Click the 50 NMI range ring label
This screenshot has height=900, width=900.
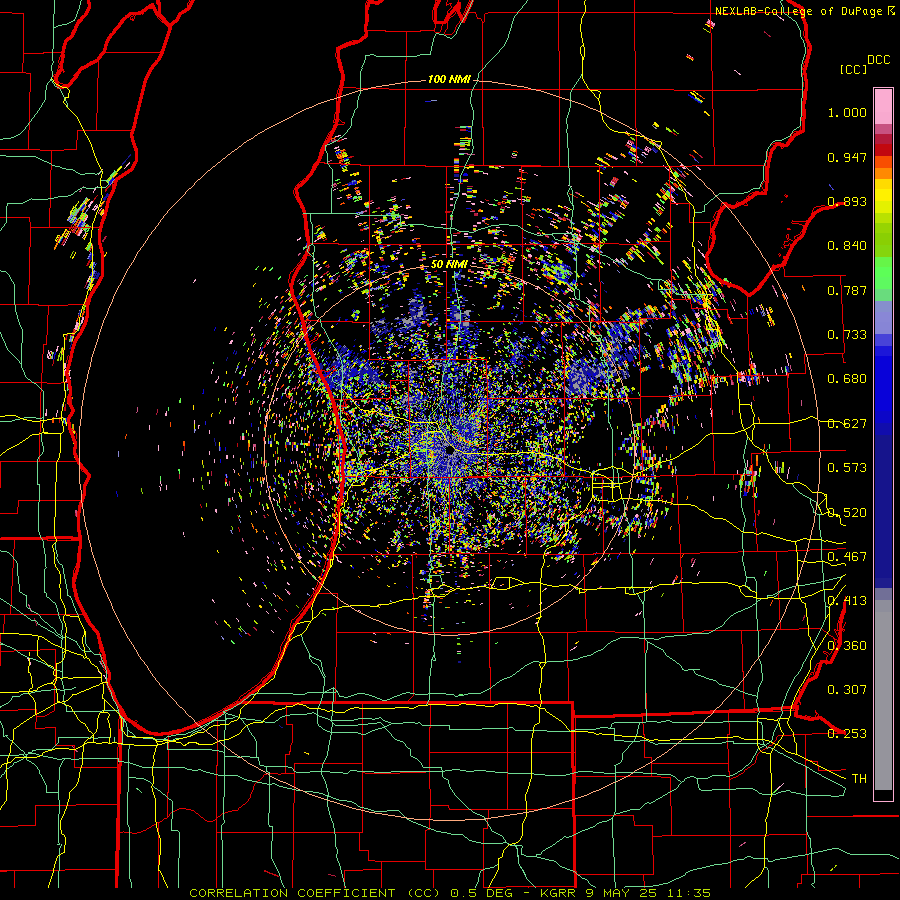pos(449,264)
